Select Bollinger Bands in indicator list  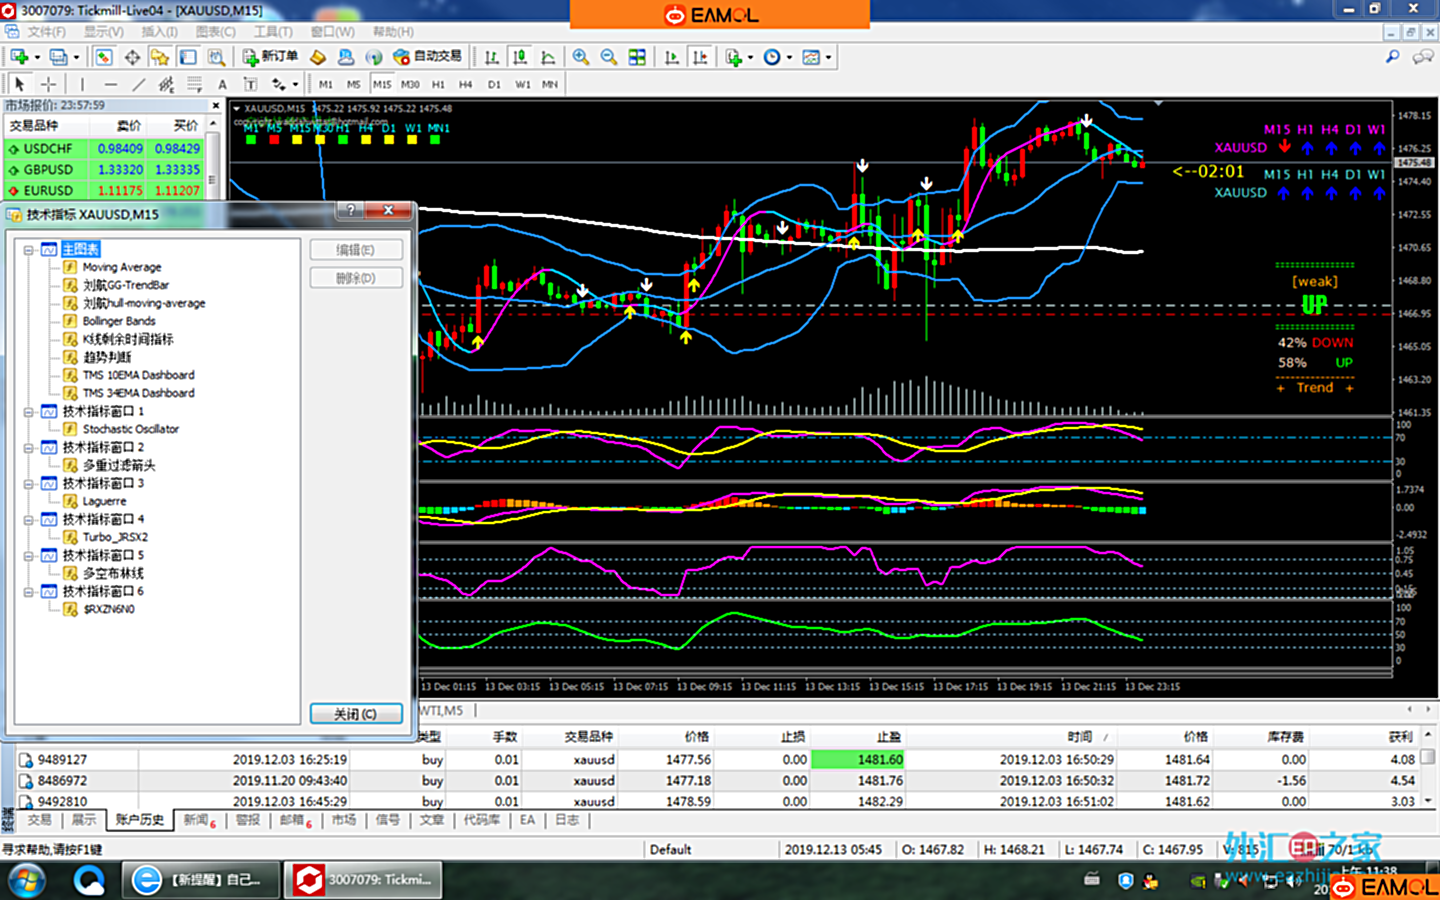tap(119, 321)
